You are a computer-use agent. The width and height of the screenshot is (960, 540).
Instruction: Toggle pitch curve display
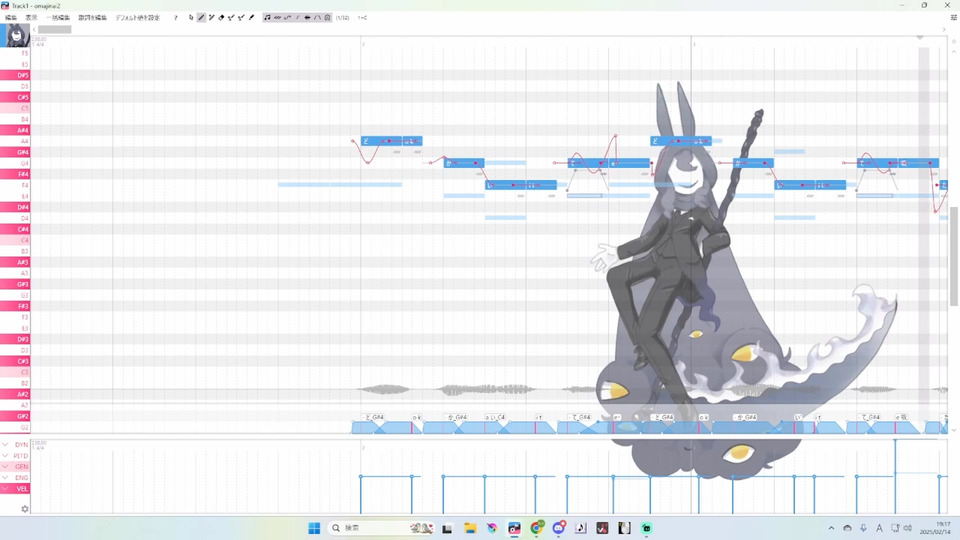(x=287, y=18)
